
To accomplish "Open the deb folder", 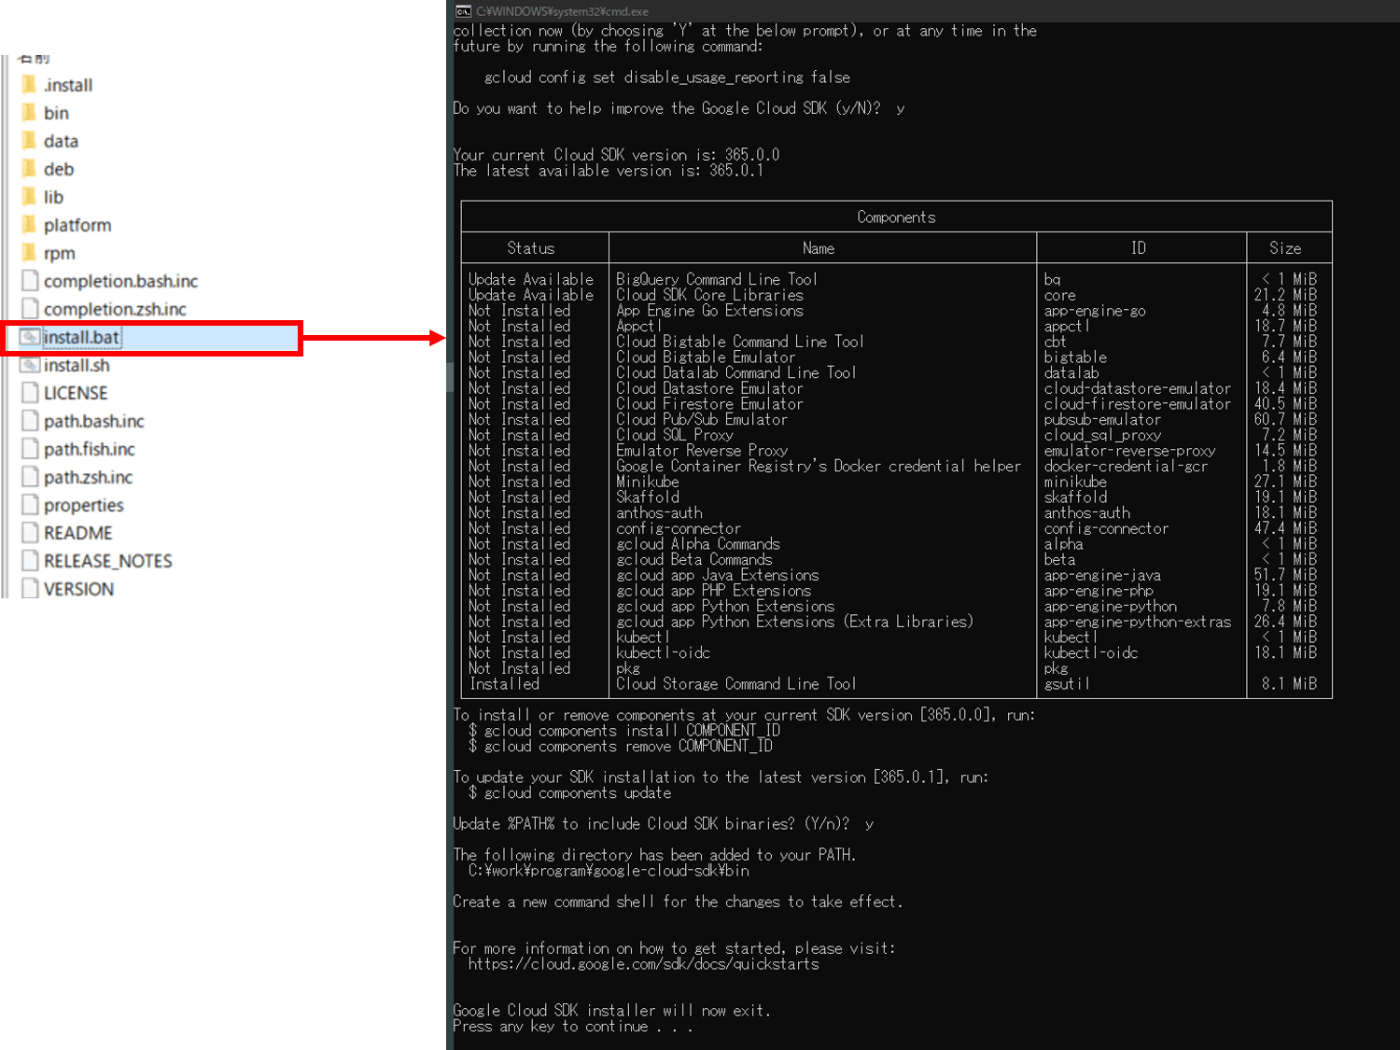I will 58,168.
